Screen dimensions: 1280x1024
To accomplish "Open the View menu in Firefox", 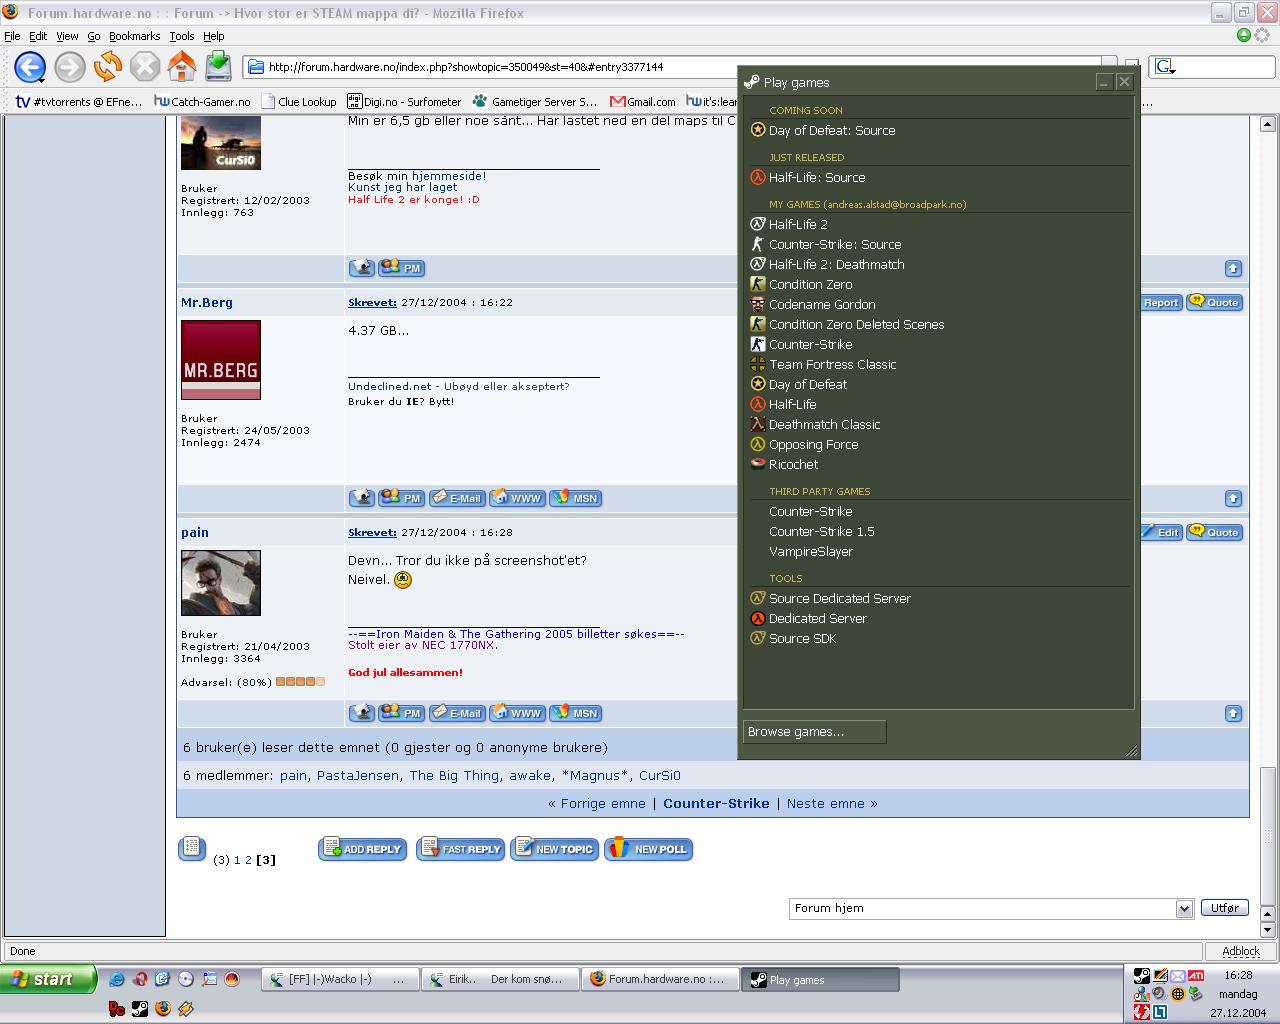I will click(x=67, y=36).
